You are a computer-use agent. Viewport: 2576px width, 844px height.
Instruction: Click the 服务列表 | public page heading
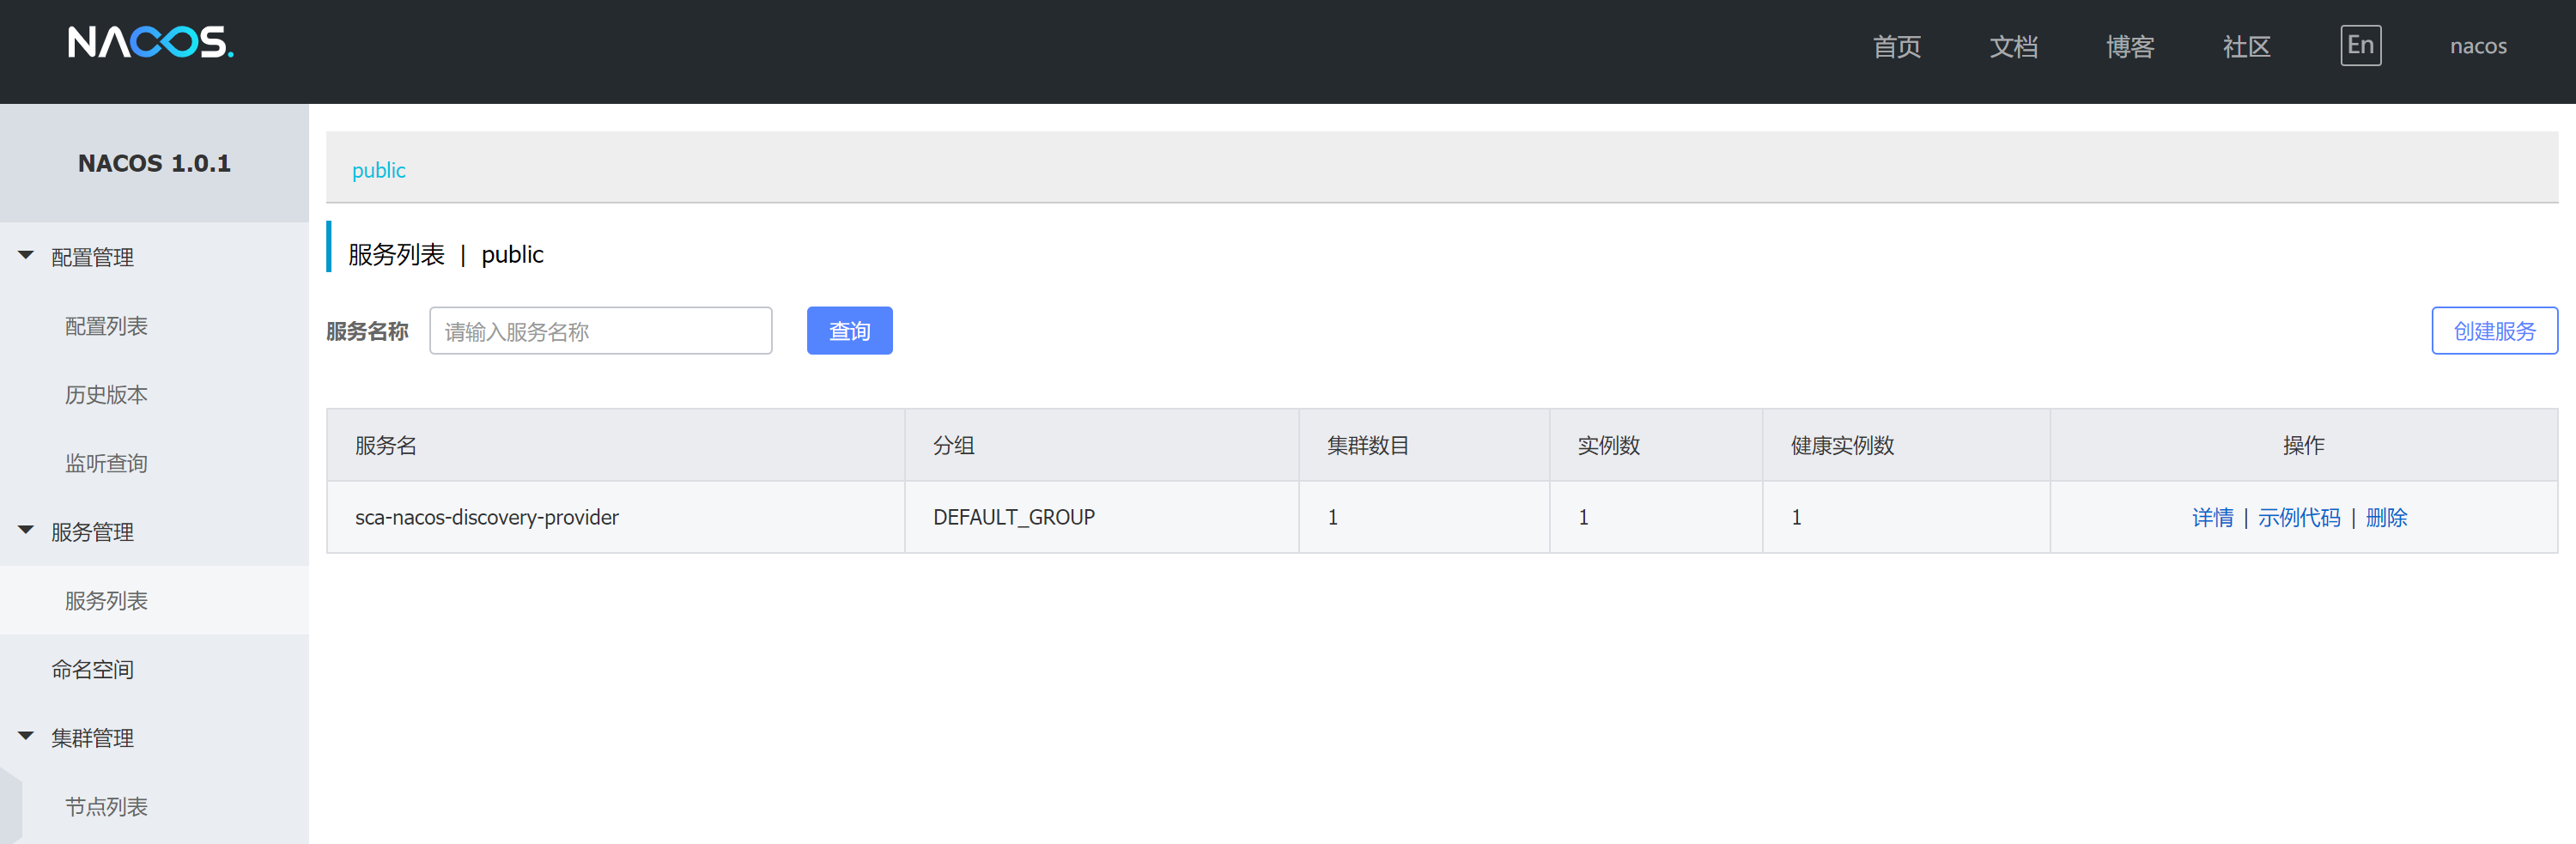pyautogui.click(x=446, y=254)
